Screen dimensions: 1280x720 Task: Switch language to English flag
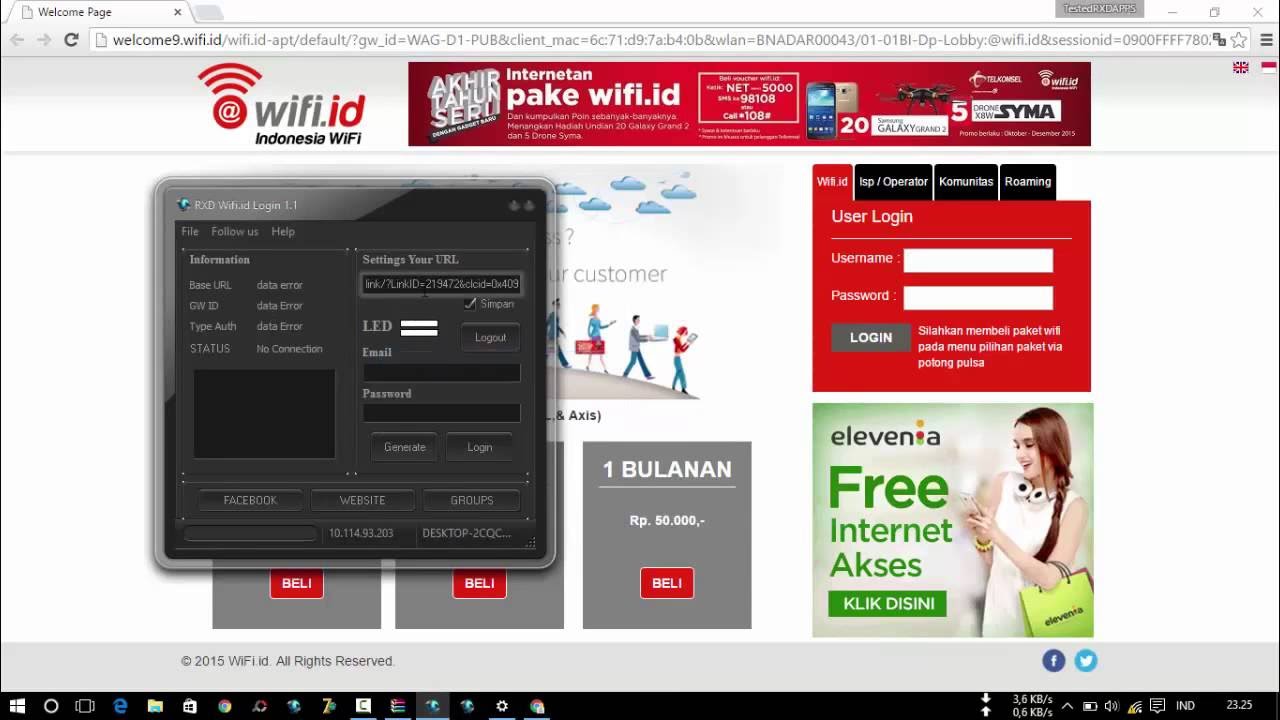1241,67
